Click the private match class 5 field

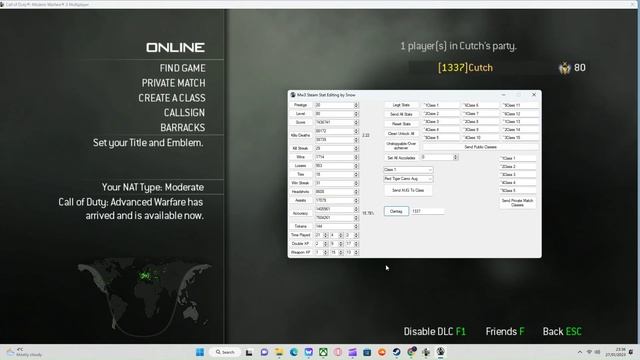[x=518, y=191]
